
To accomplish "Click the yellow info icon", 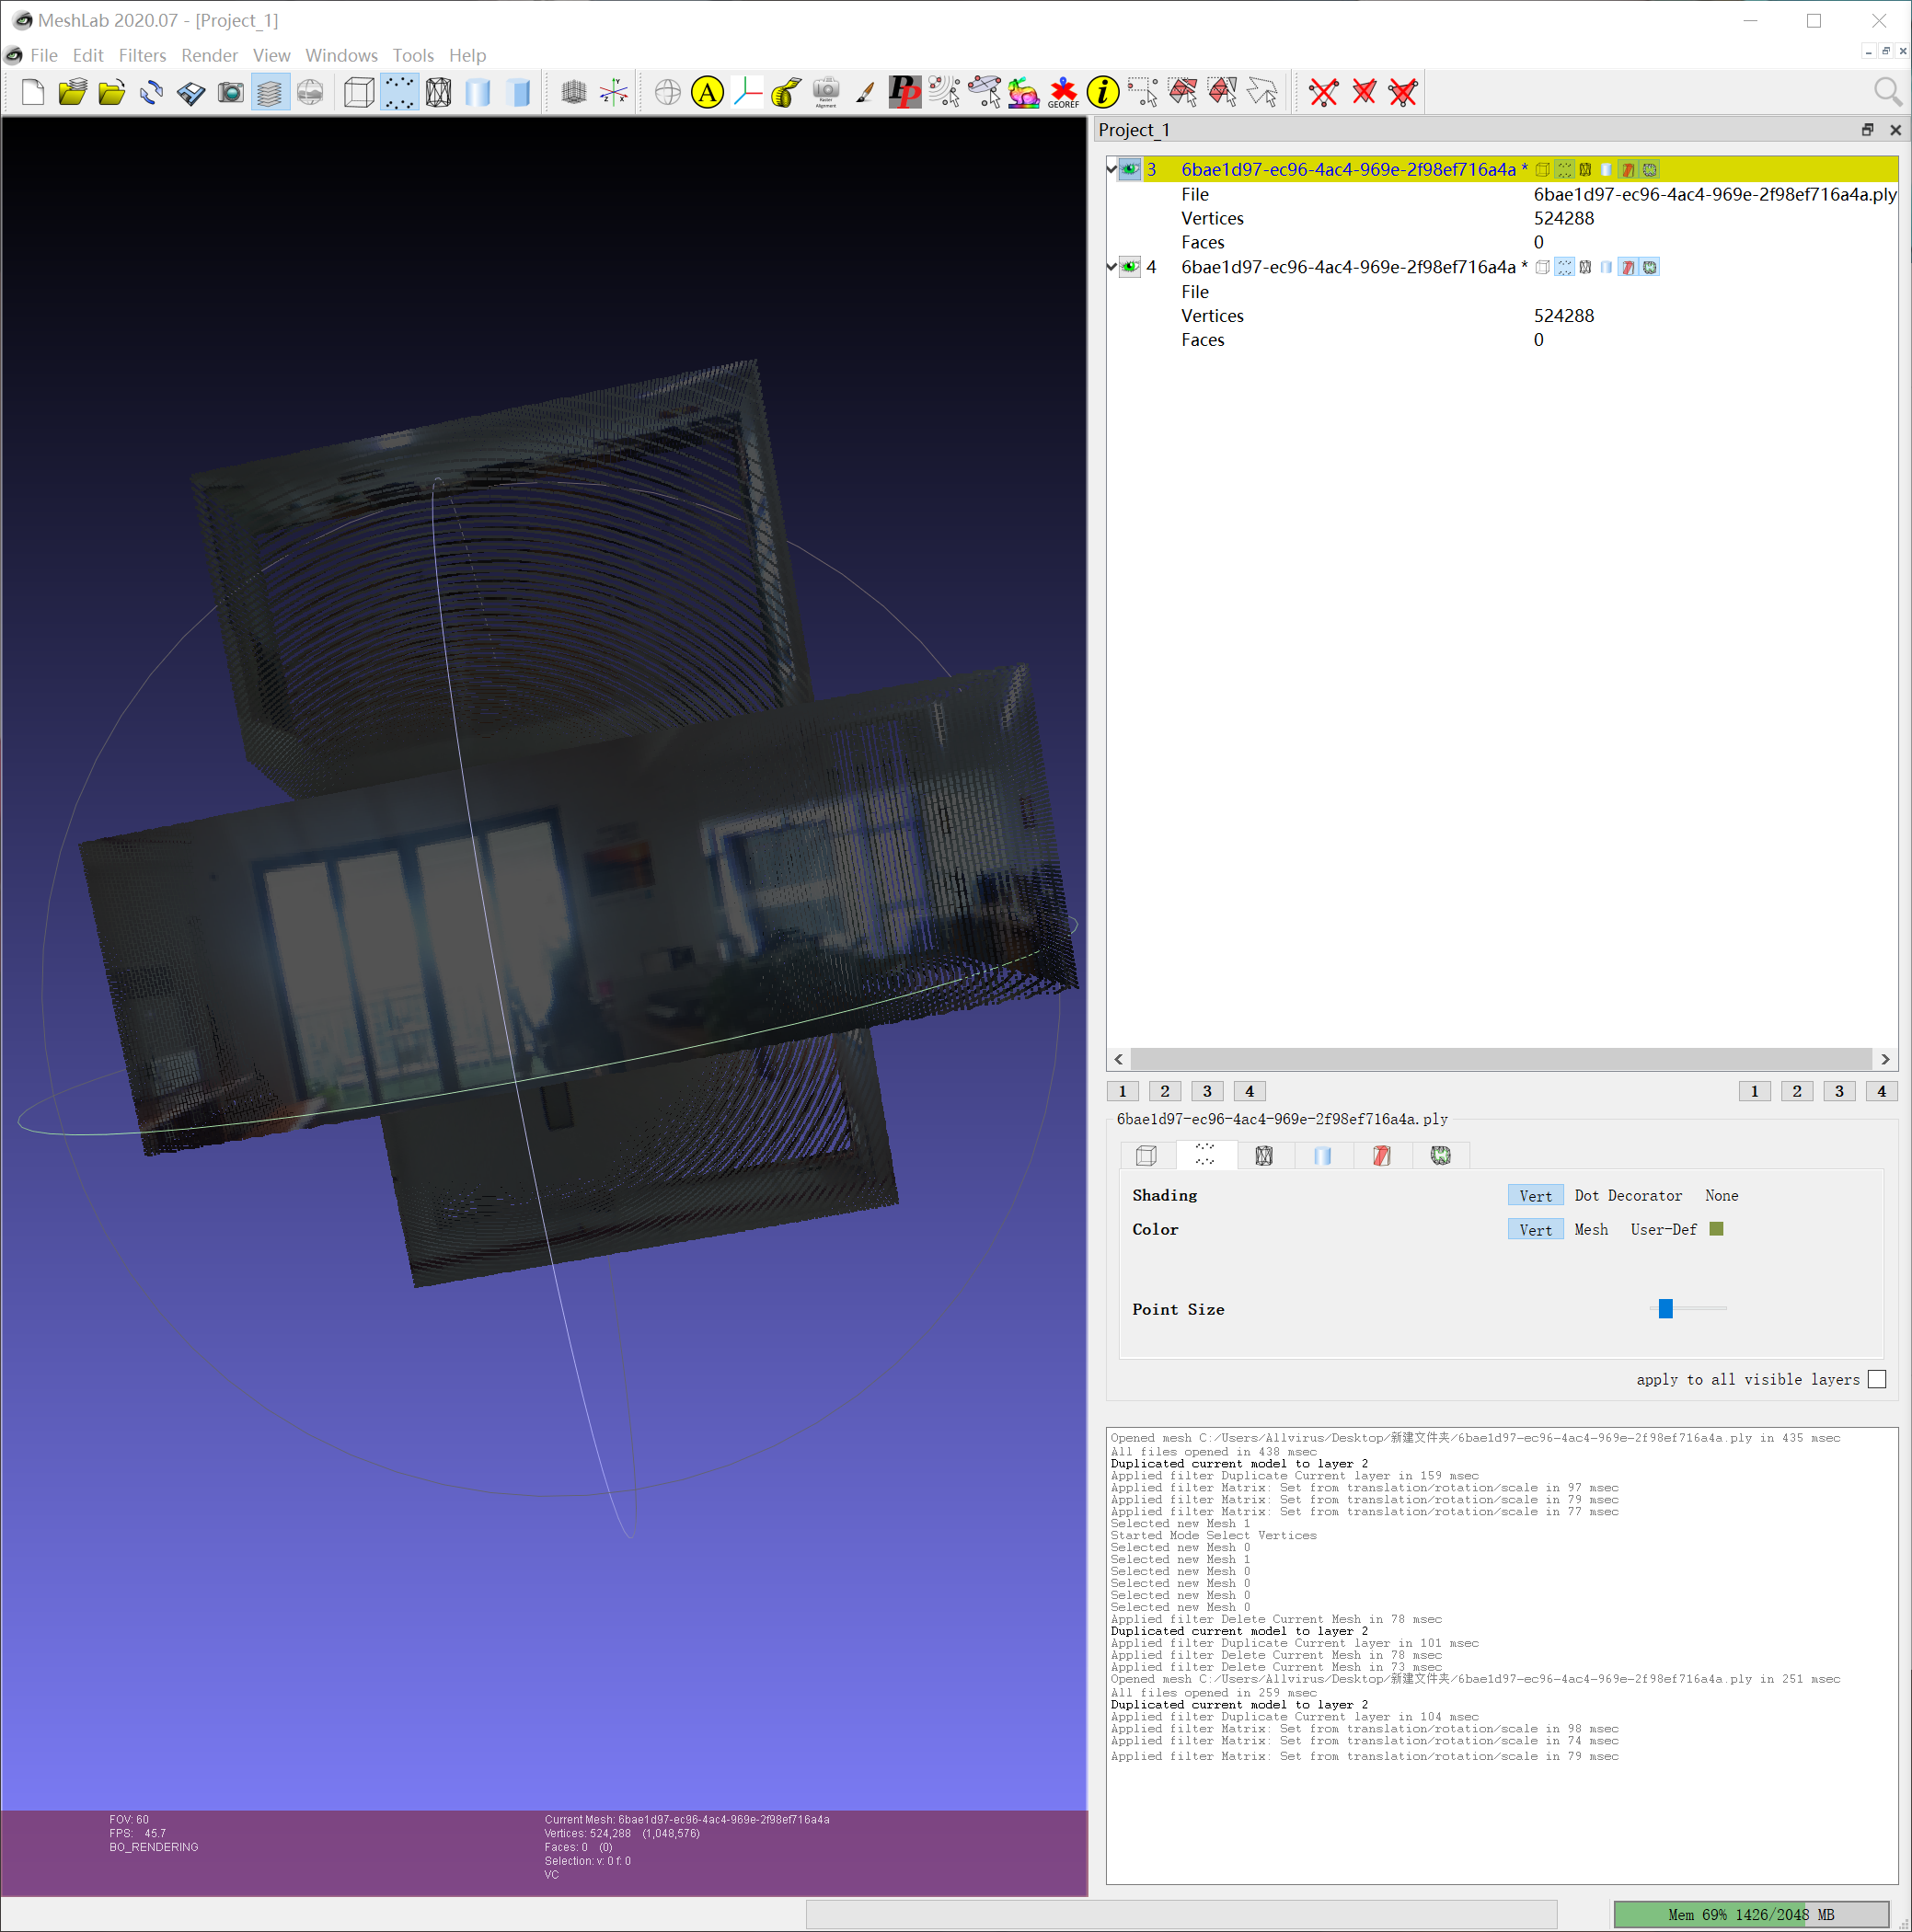I will tap(1102, 93).
